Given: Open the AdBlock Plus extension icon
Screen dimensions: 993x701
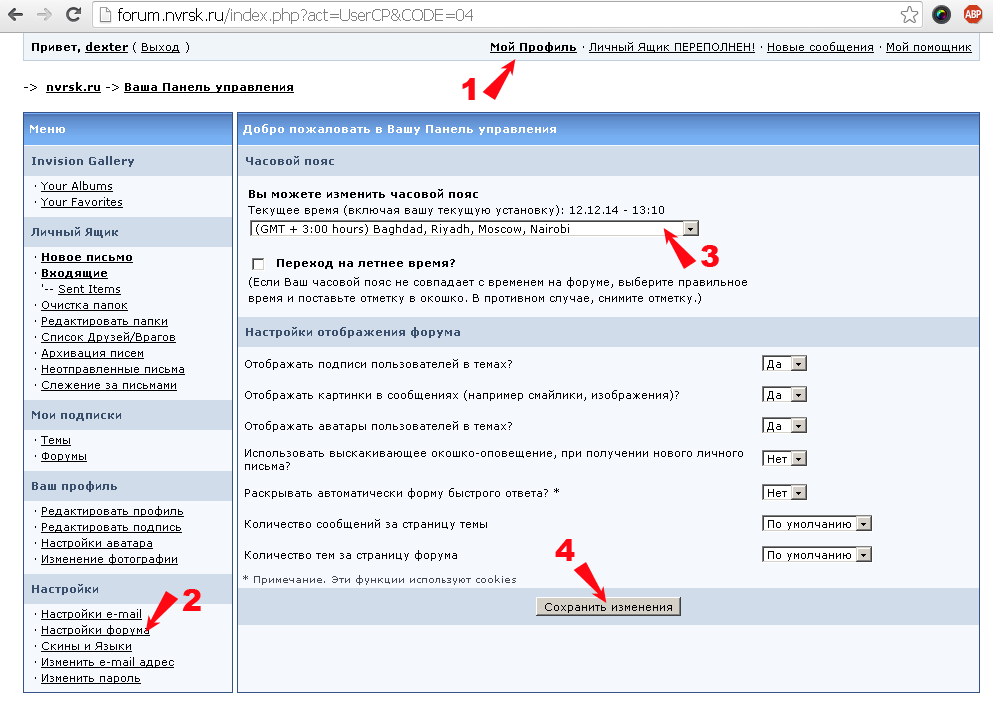Looking at the screenshot, I should click(x=972, y=14).
